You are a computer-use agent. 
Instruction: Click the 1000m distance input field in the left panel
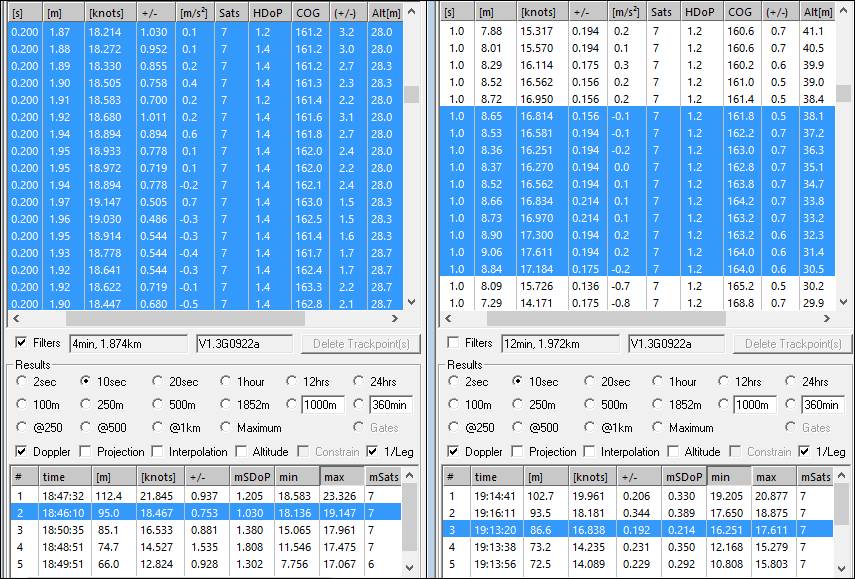[x=323, y=404]
